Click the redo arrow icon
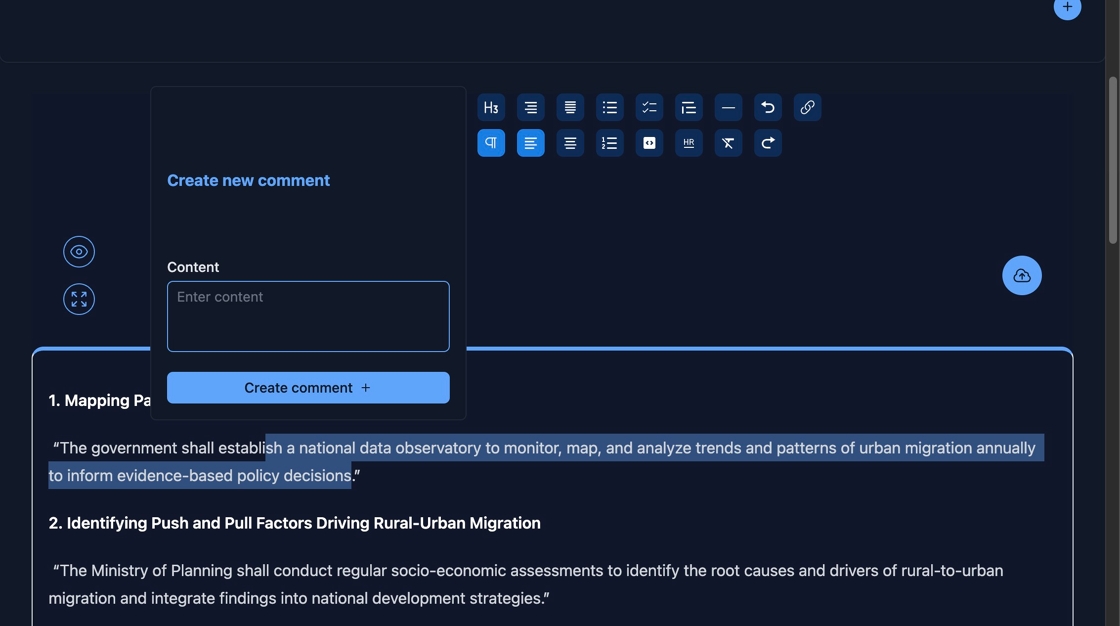The image size is (1120, 626). [x=768, y=144]
